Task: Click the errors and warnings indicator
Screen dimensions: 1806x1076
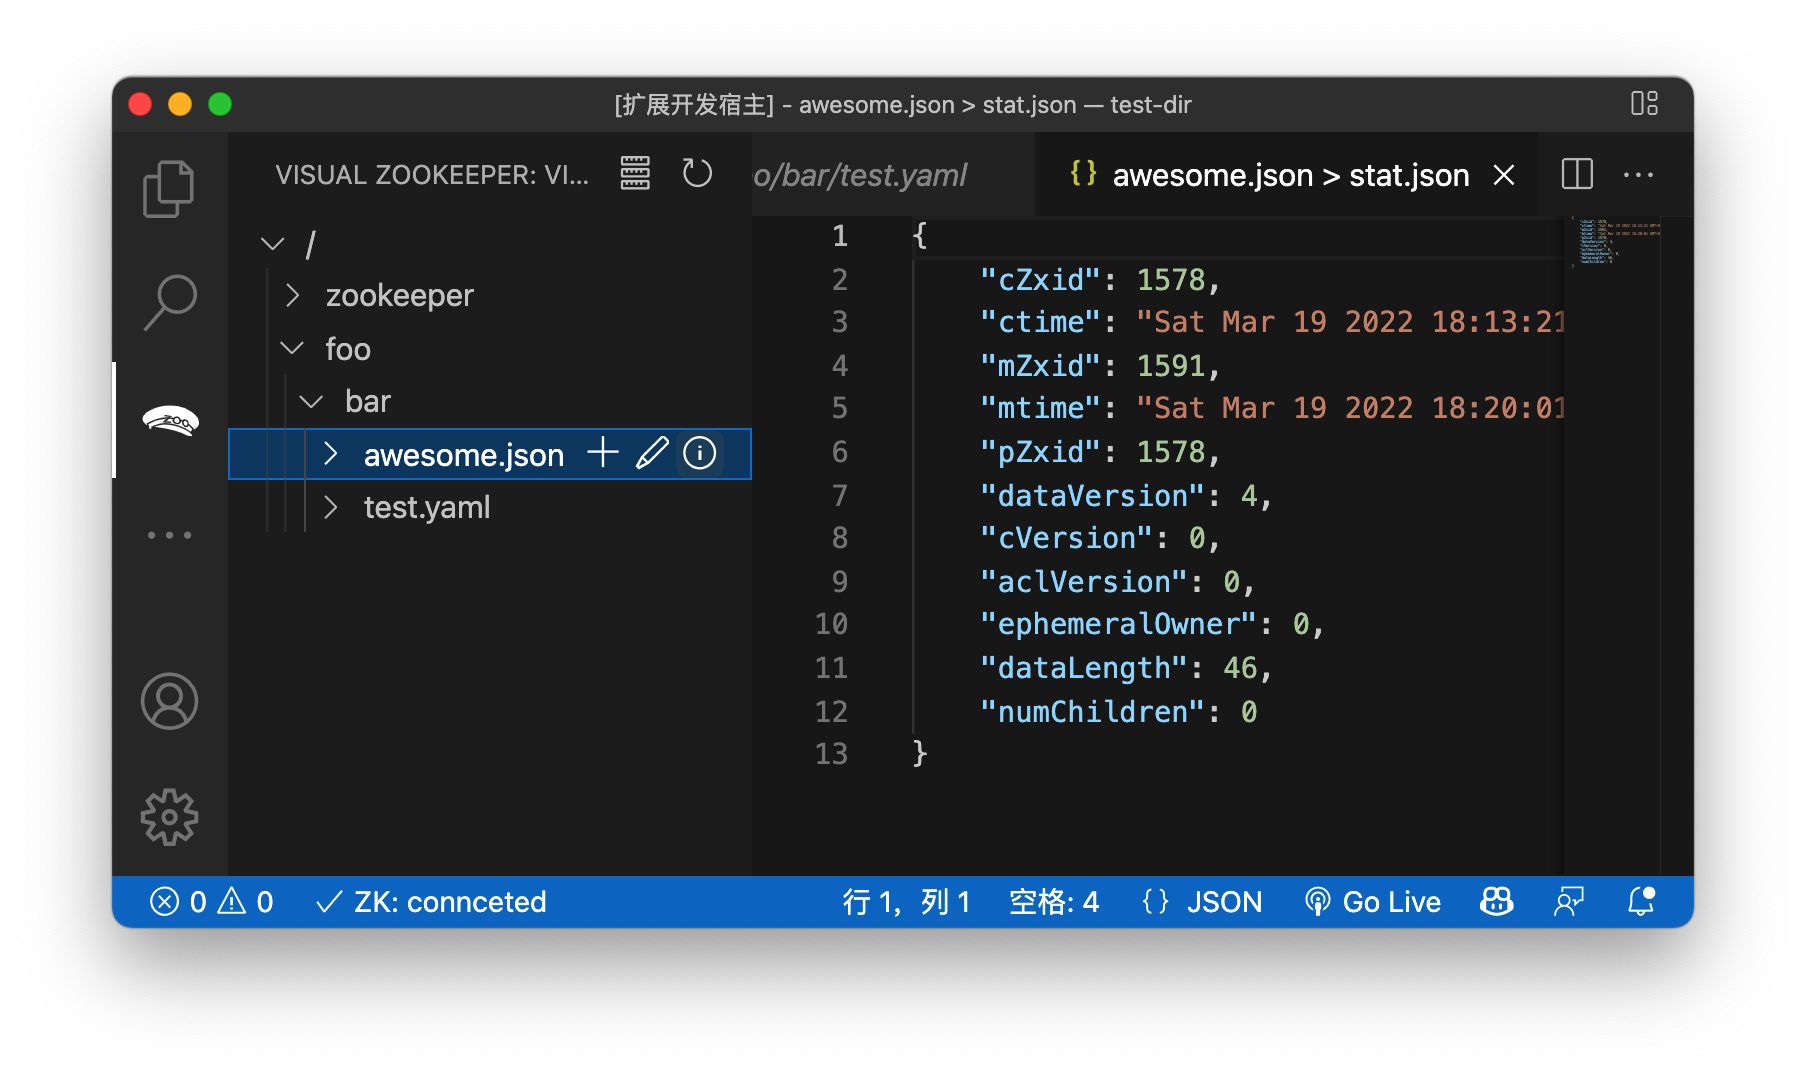Action: 212,901
